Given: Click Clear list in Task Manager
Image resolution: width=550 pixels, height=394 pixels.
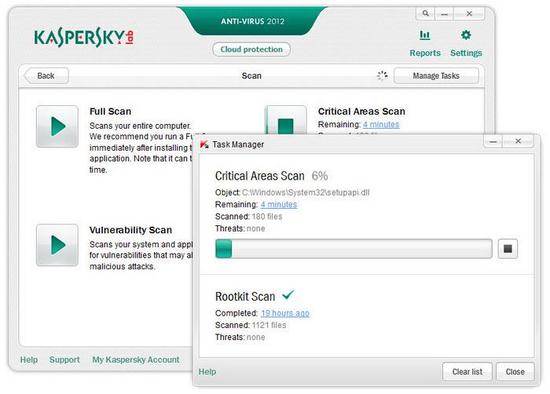Looking at the screenshot, I should (467, 372).
